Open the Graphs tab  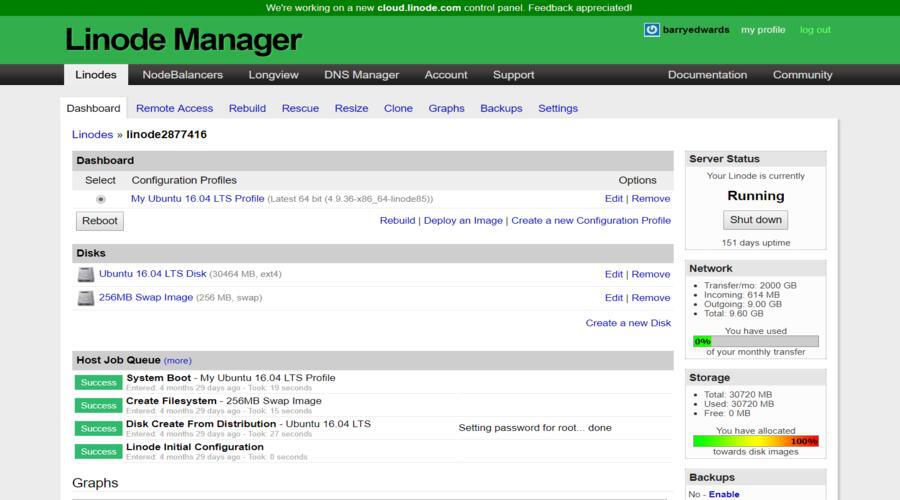tap(447, 108)
